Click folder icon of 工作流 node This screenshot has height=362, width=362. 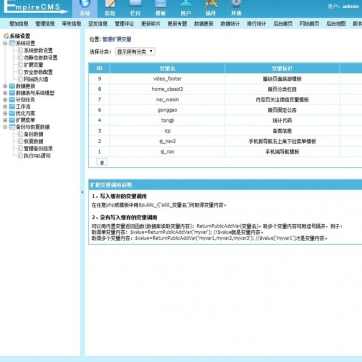pos(12,107)
